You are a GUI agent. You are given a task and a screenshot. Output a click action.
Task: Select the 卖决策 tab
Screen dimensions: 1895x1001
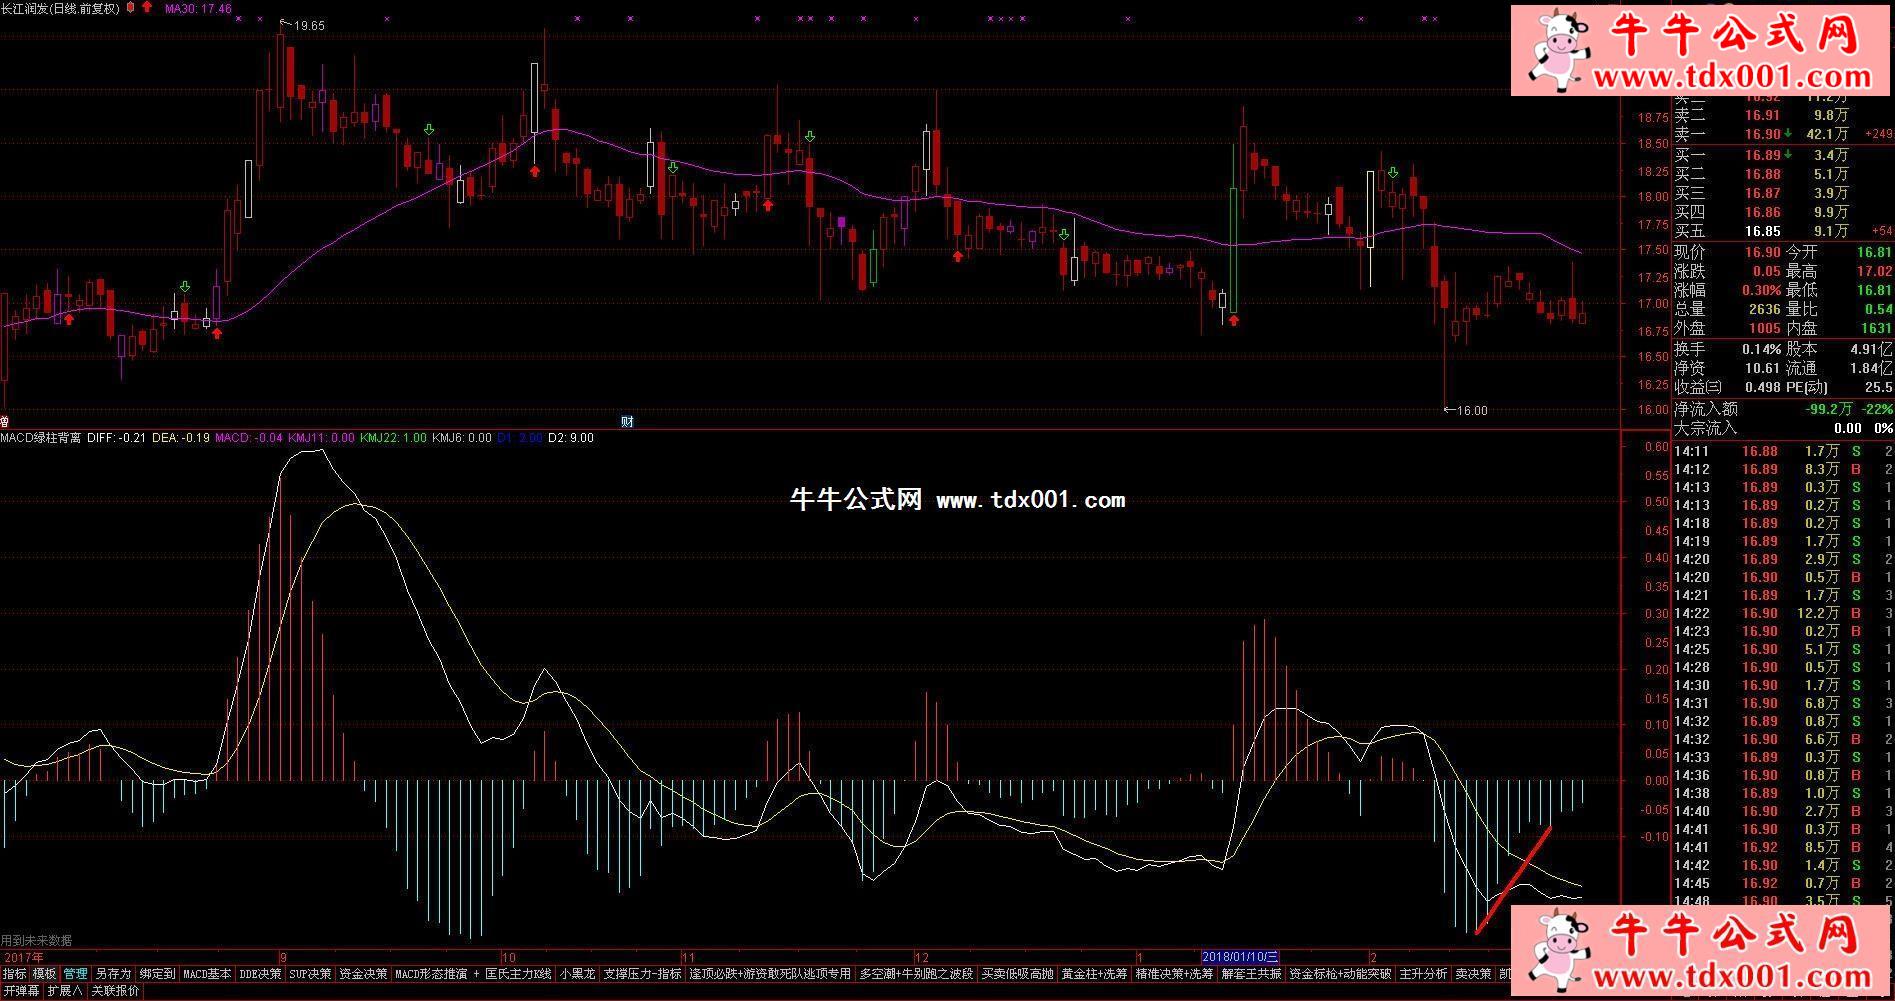pos(1472,974)
